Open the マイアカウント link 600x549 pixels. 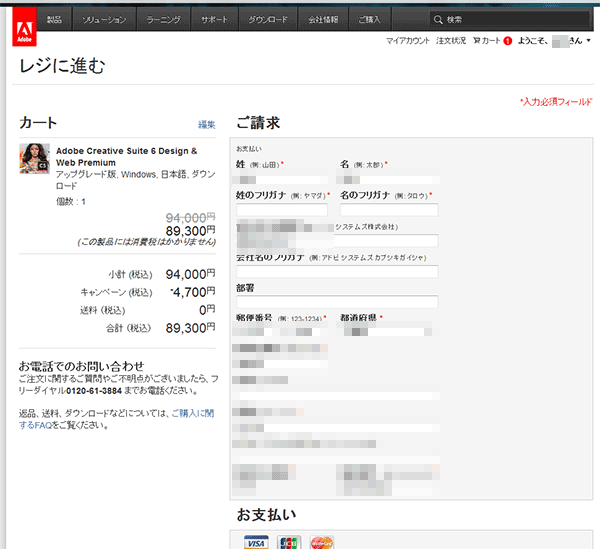coord(408,41)
